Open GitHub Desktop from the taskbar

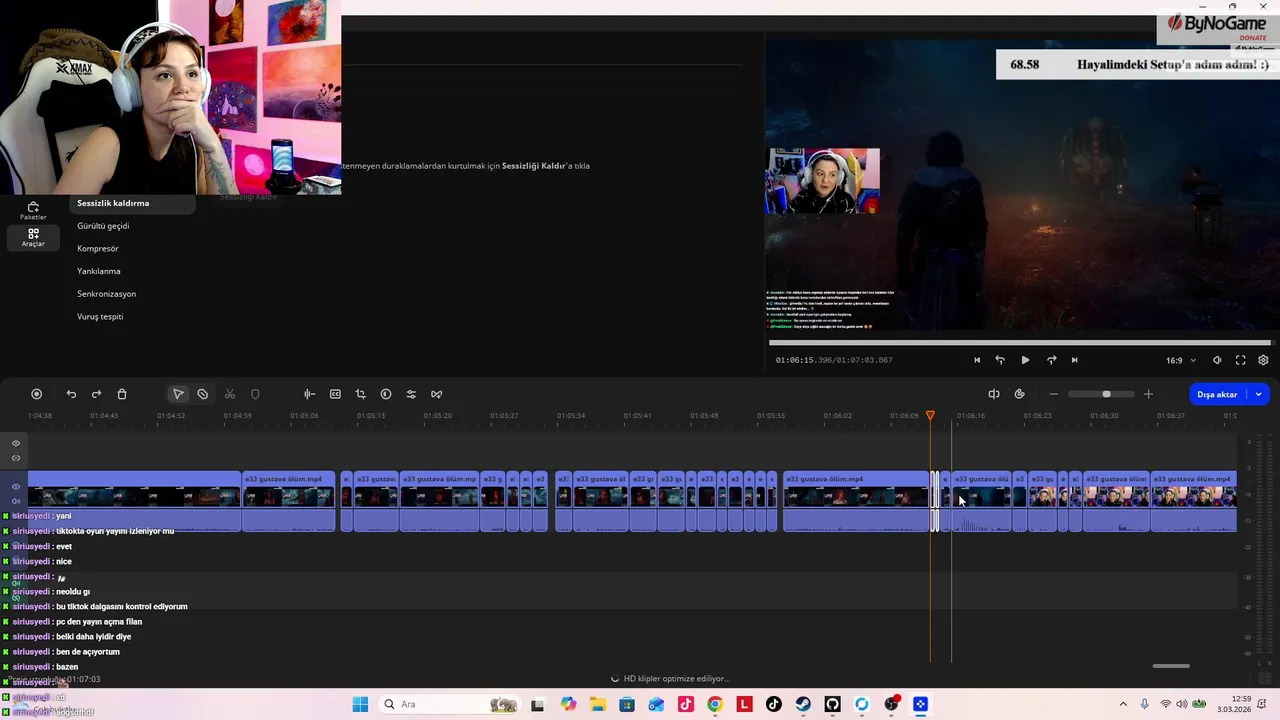(x=832, y=704)
